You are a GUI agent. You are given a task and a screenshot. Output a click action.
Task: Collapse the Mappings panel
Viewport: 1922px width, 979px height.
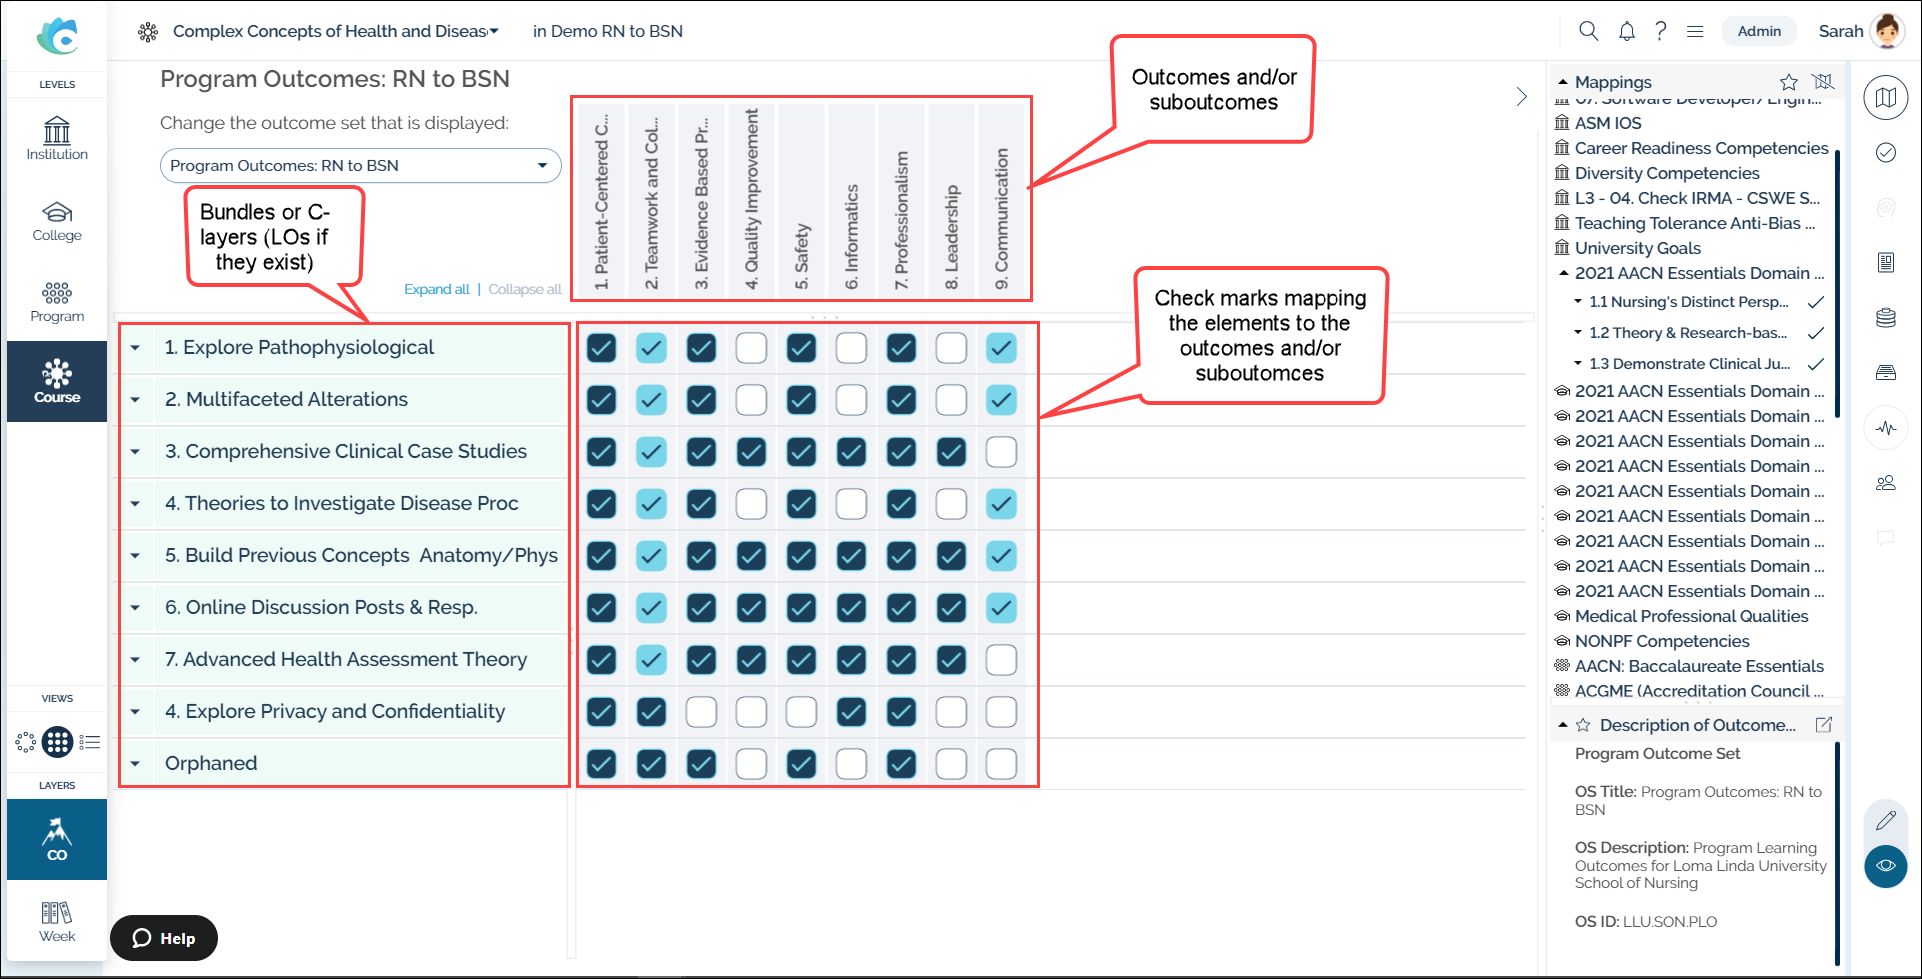[x=1563, y=82]
